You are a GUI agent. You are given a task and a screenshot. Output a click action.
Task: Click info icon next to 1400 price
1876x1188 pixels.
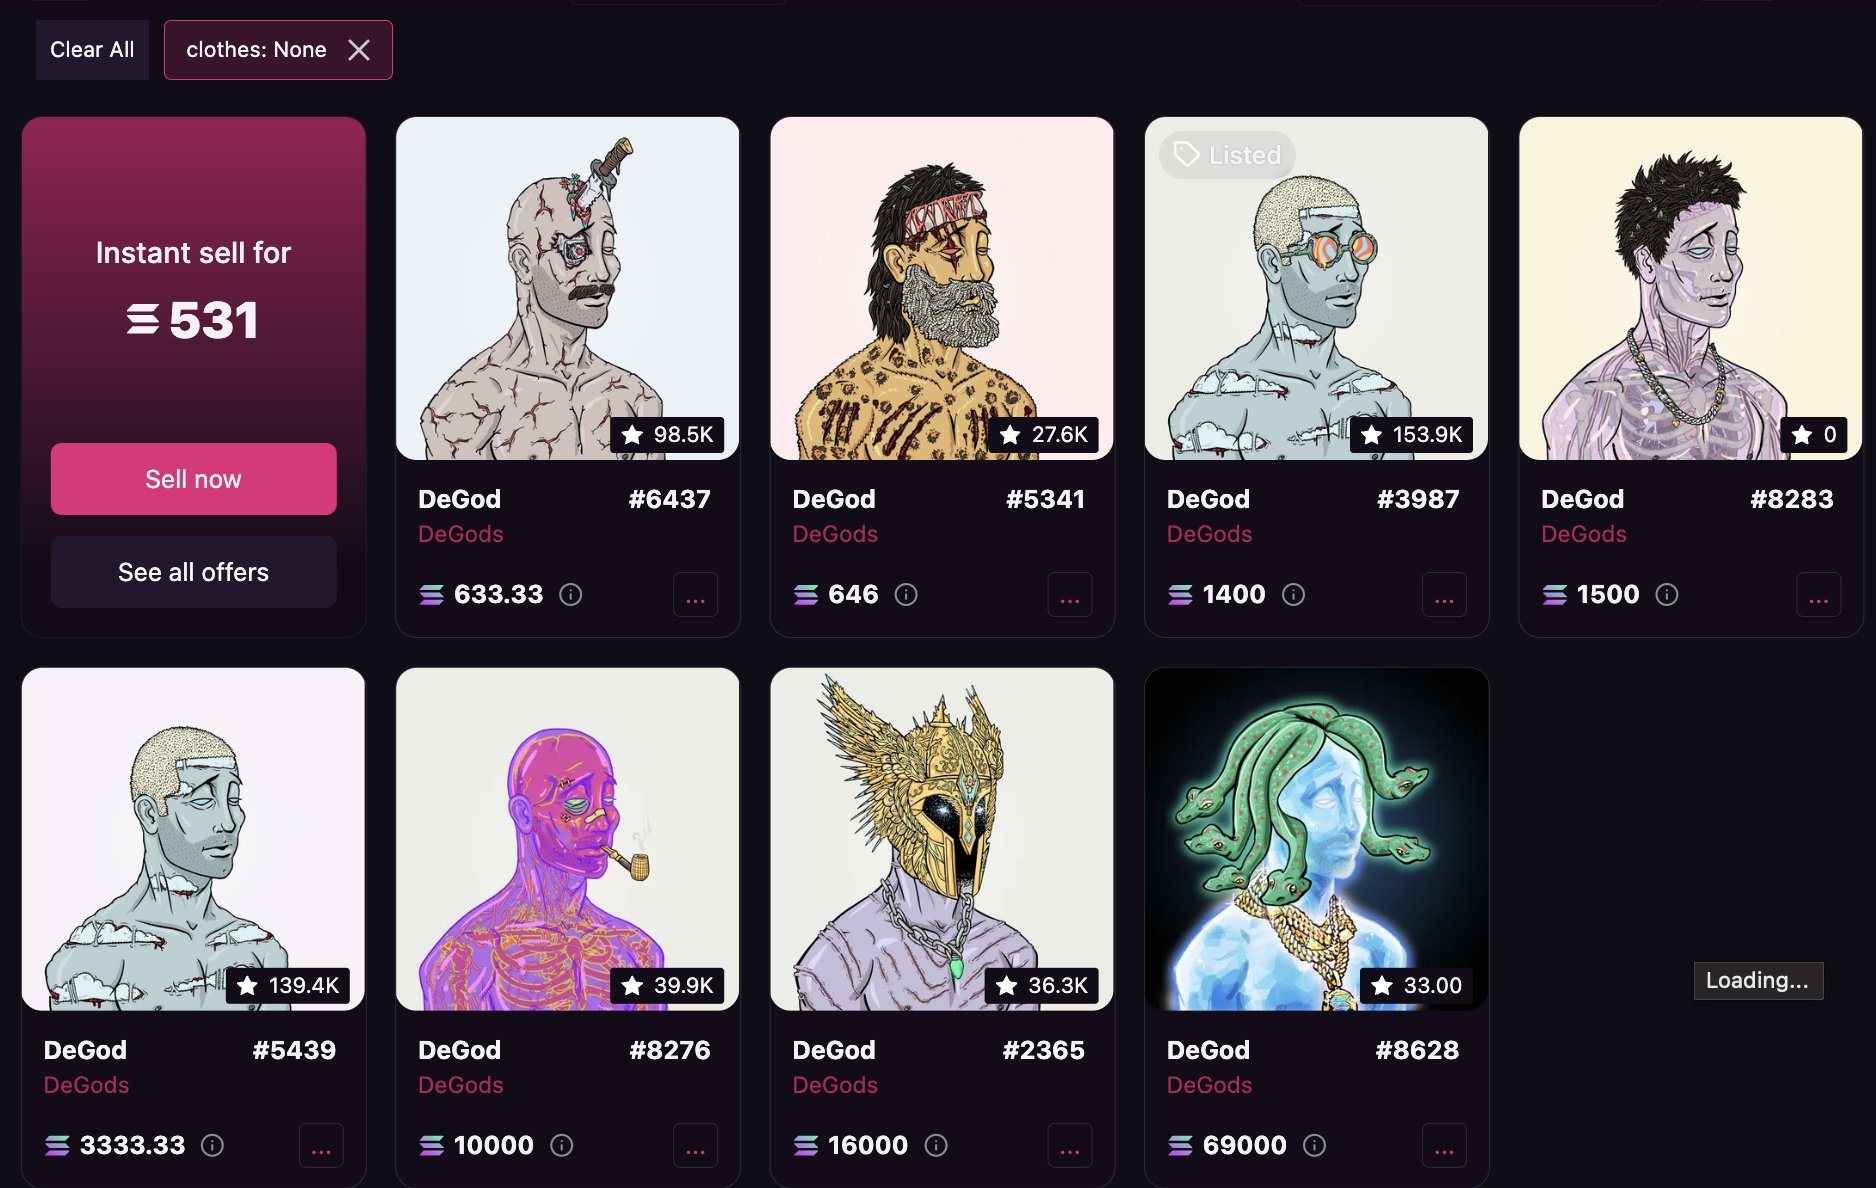click(x=1293, y=595)
